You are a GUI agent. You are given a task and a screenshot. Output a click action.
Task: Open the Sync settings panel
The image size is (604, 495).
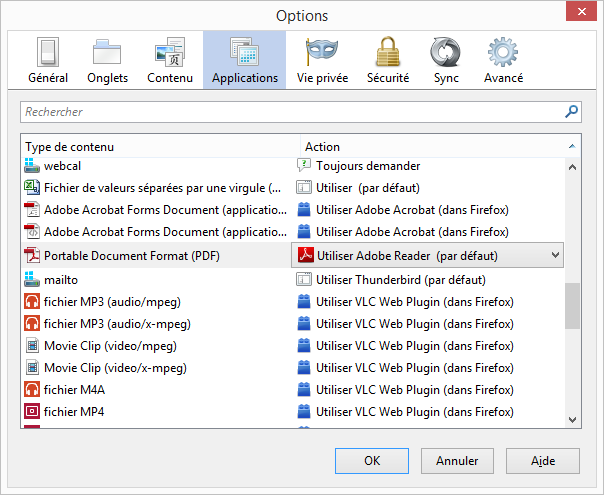(446, 61)
